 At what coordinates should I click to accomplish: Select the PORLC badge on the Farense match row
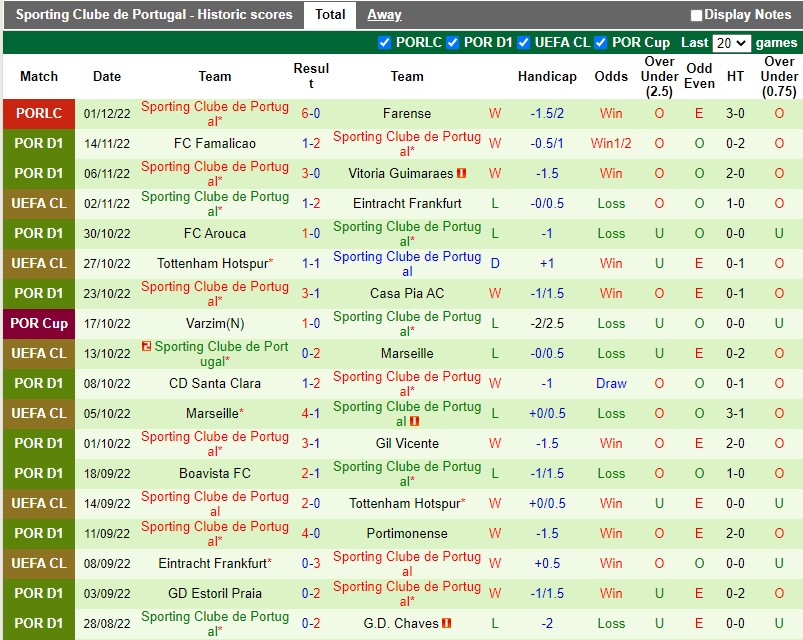click(38, 113)
